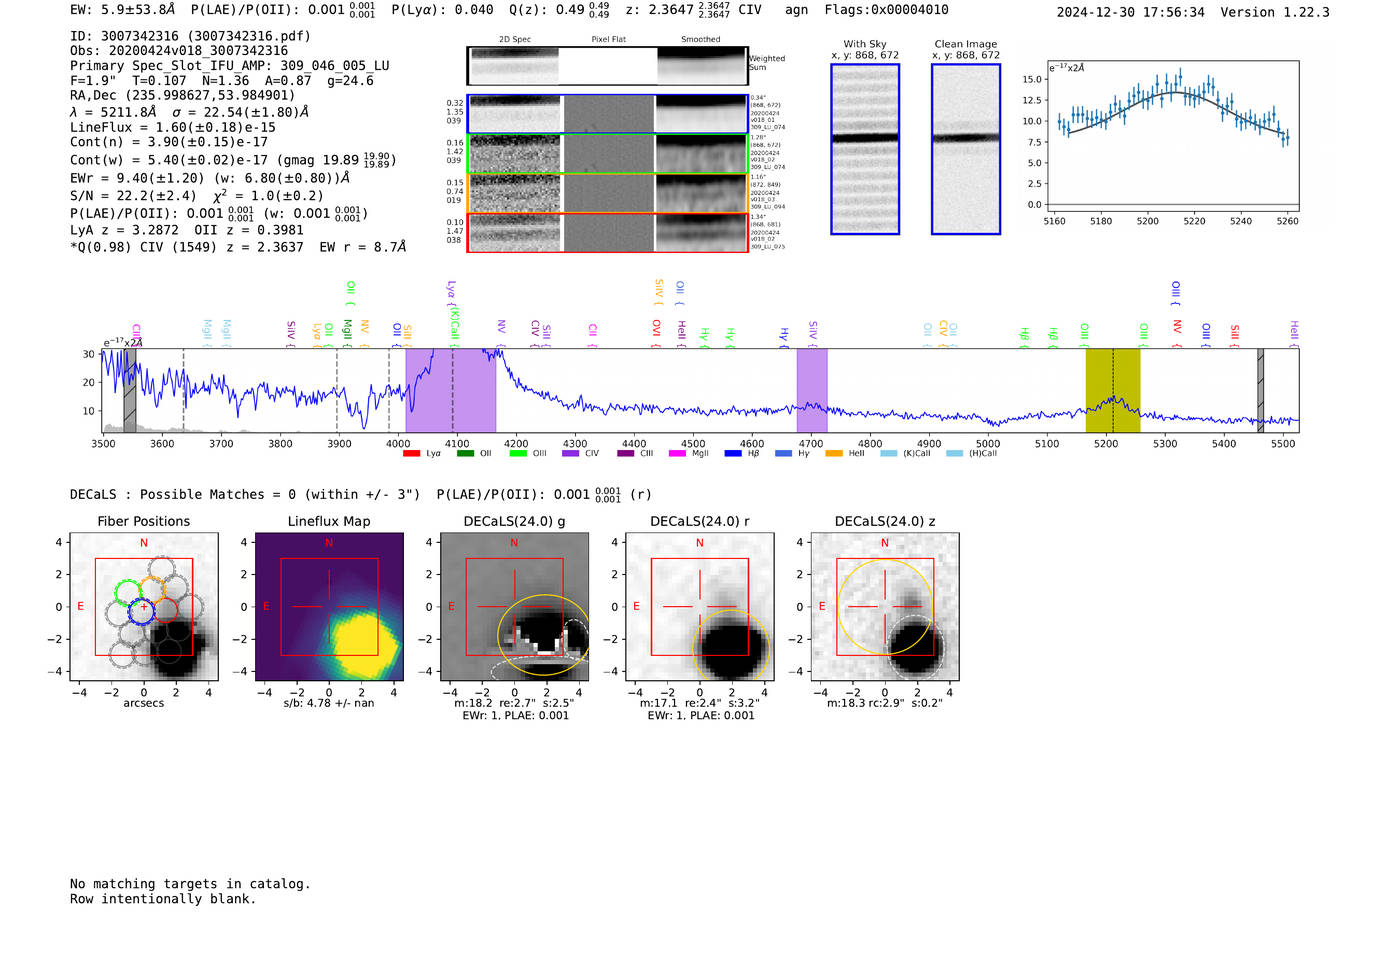Click the LyA z = 3.2872 redshift line
1400x953 pixels.
pyautogui.click(x=124, y=230)
